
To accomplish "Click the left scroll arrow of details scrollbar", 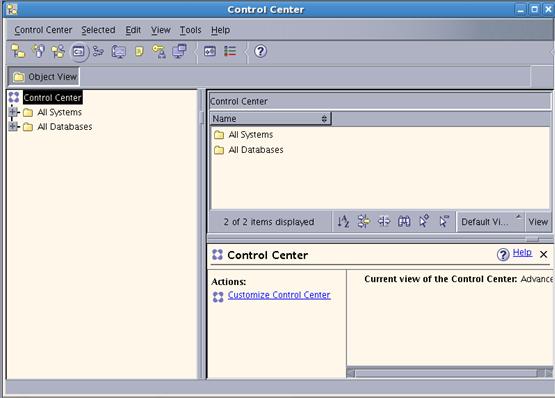I will point(351,373).
